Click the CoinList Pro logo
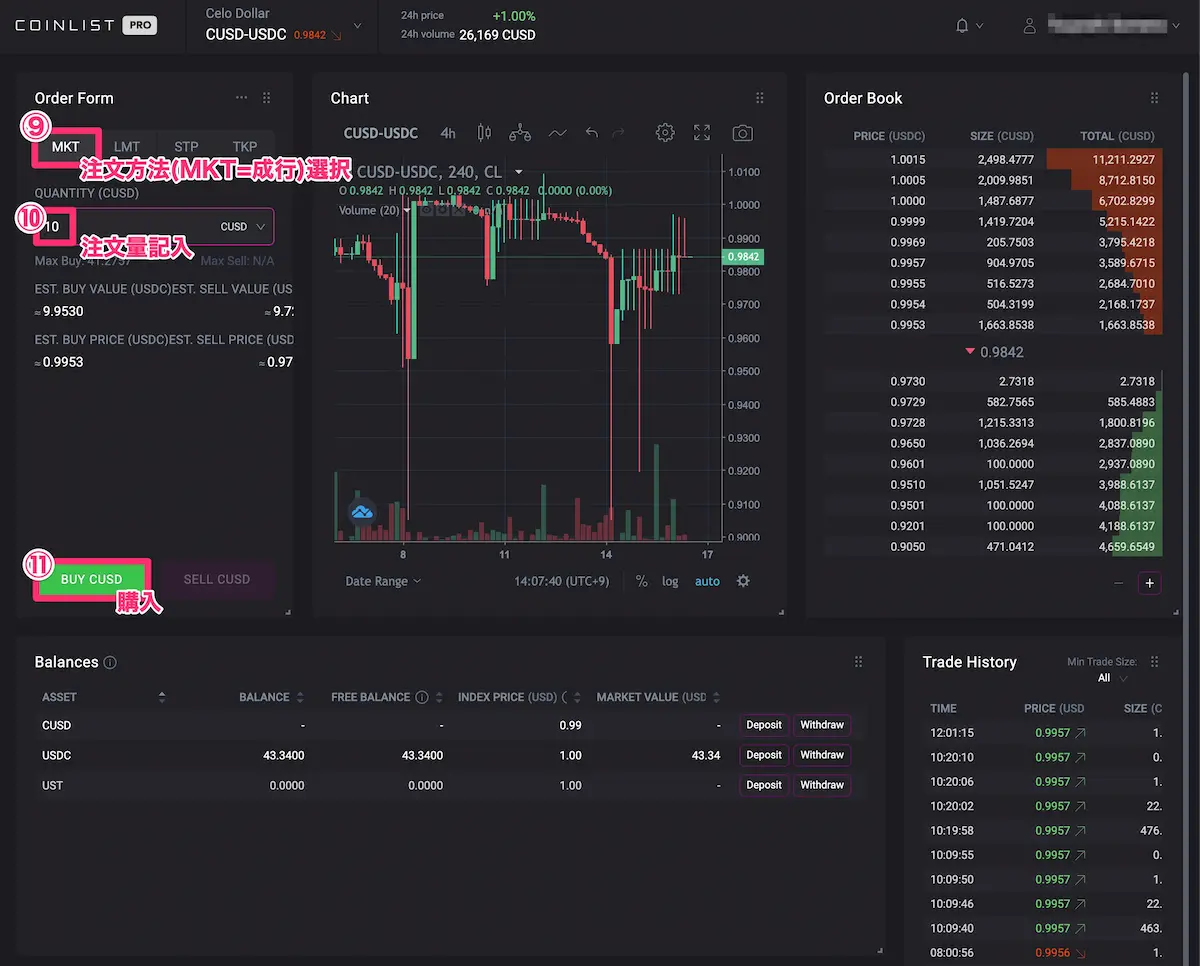The width and height of the screenshot is (1200, 966). point(86,26)
